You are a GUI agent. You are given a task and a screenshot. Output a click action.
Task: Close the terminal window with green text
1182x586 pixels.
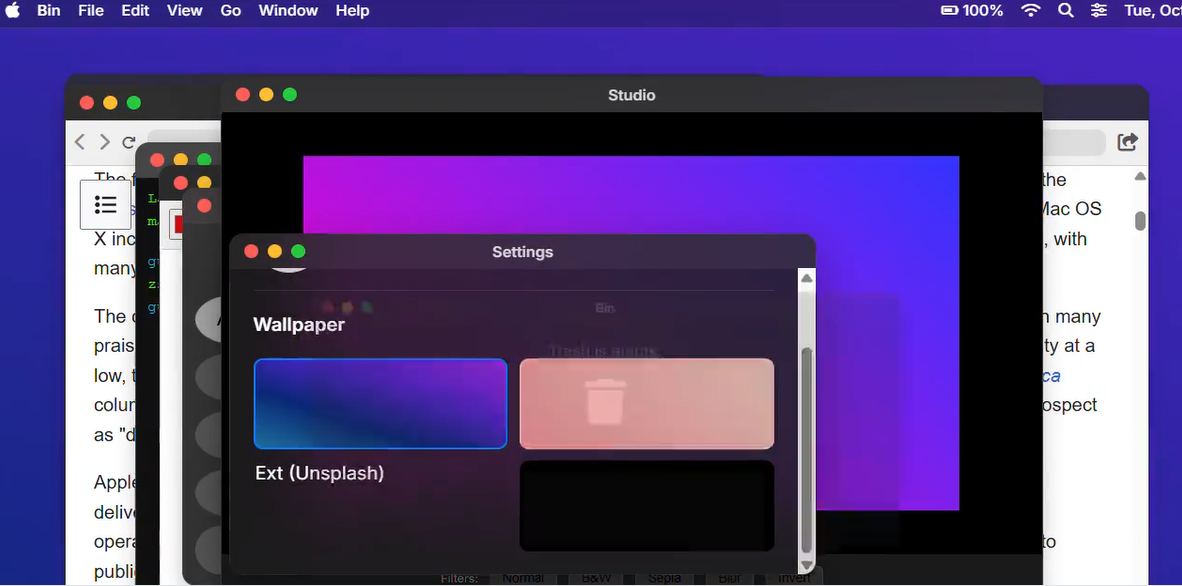pyautogui.click(x=157, y=160)
